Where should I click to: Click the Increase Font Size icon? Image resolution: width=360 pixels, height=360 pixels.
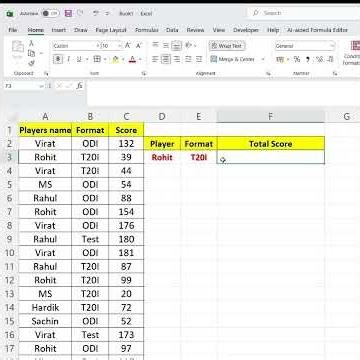tap(128, 46)
